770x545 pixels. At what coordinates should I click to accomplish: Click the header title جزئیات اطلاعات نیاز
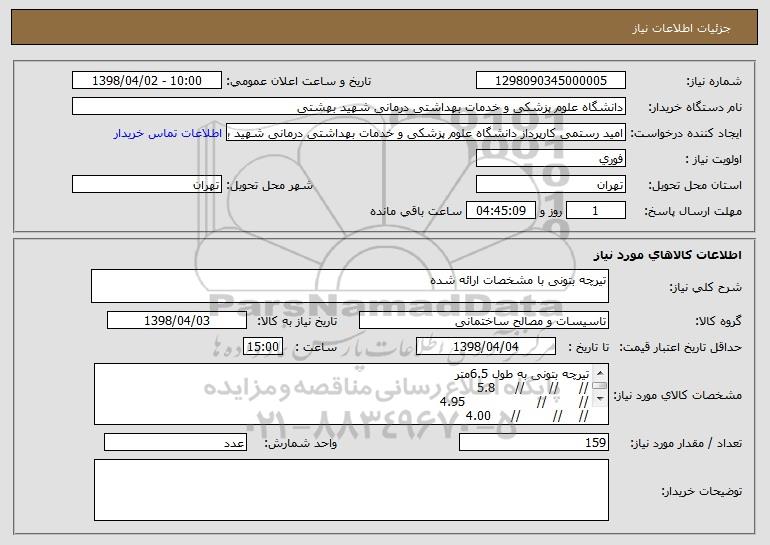tap(682, 28)
